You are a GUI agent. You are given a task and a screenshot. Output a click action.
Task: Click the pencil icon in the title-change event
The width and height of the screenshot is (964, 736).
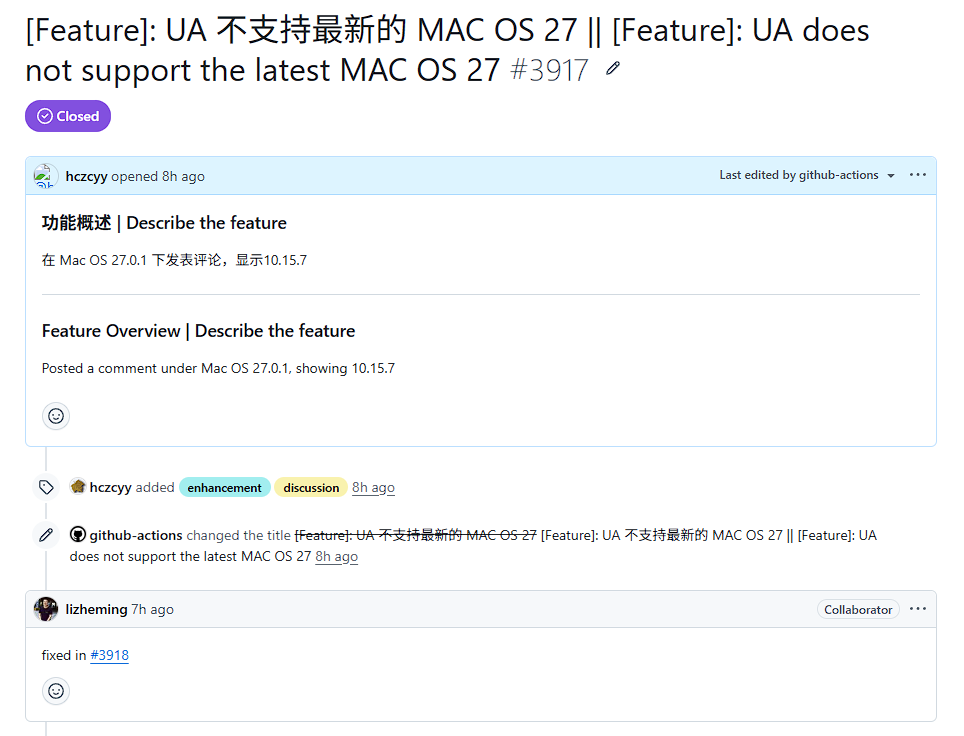click(x=46, y=535)
